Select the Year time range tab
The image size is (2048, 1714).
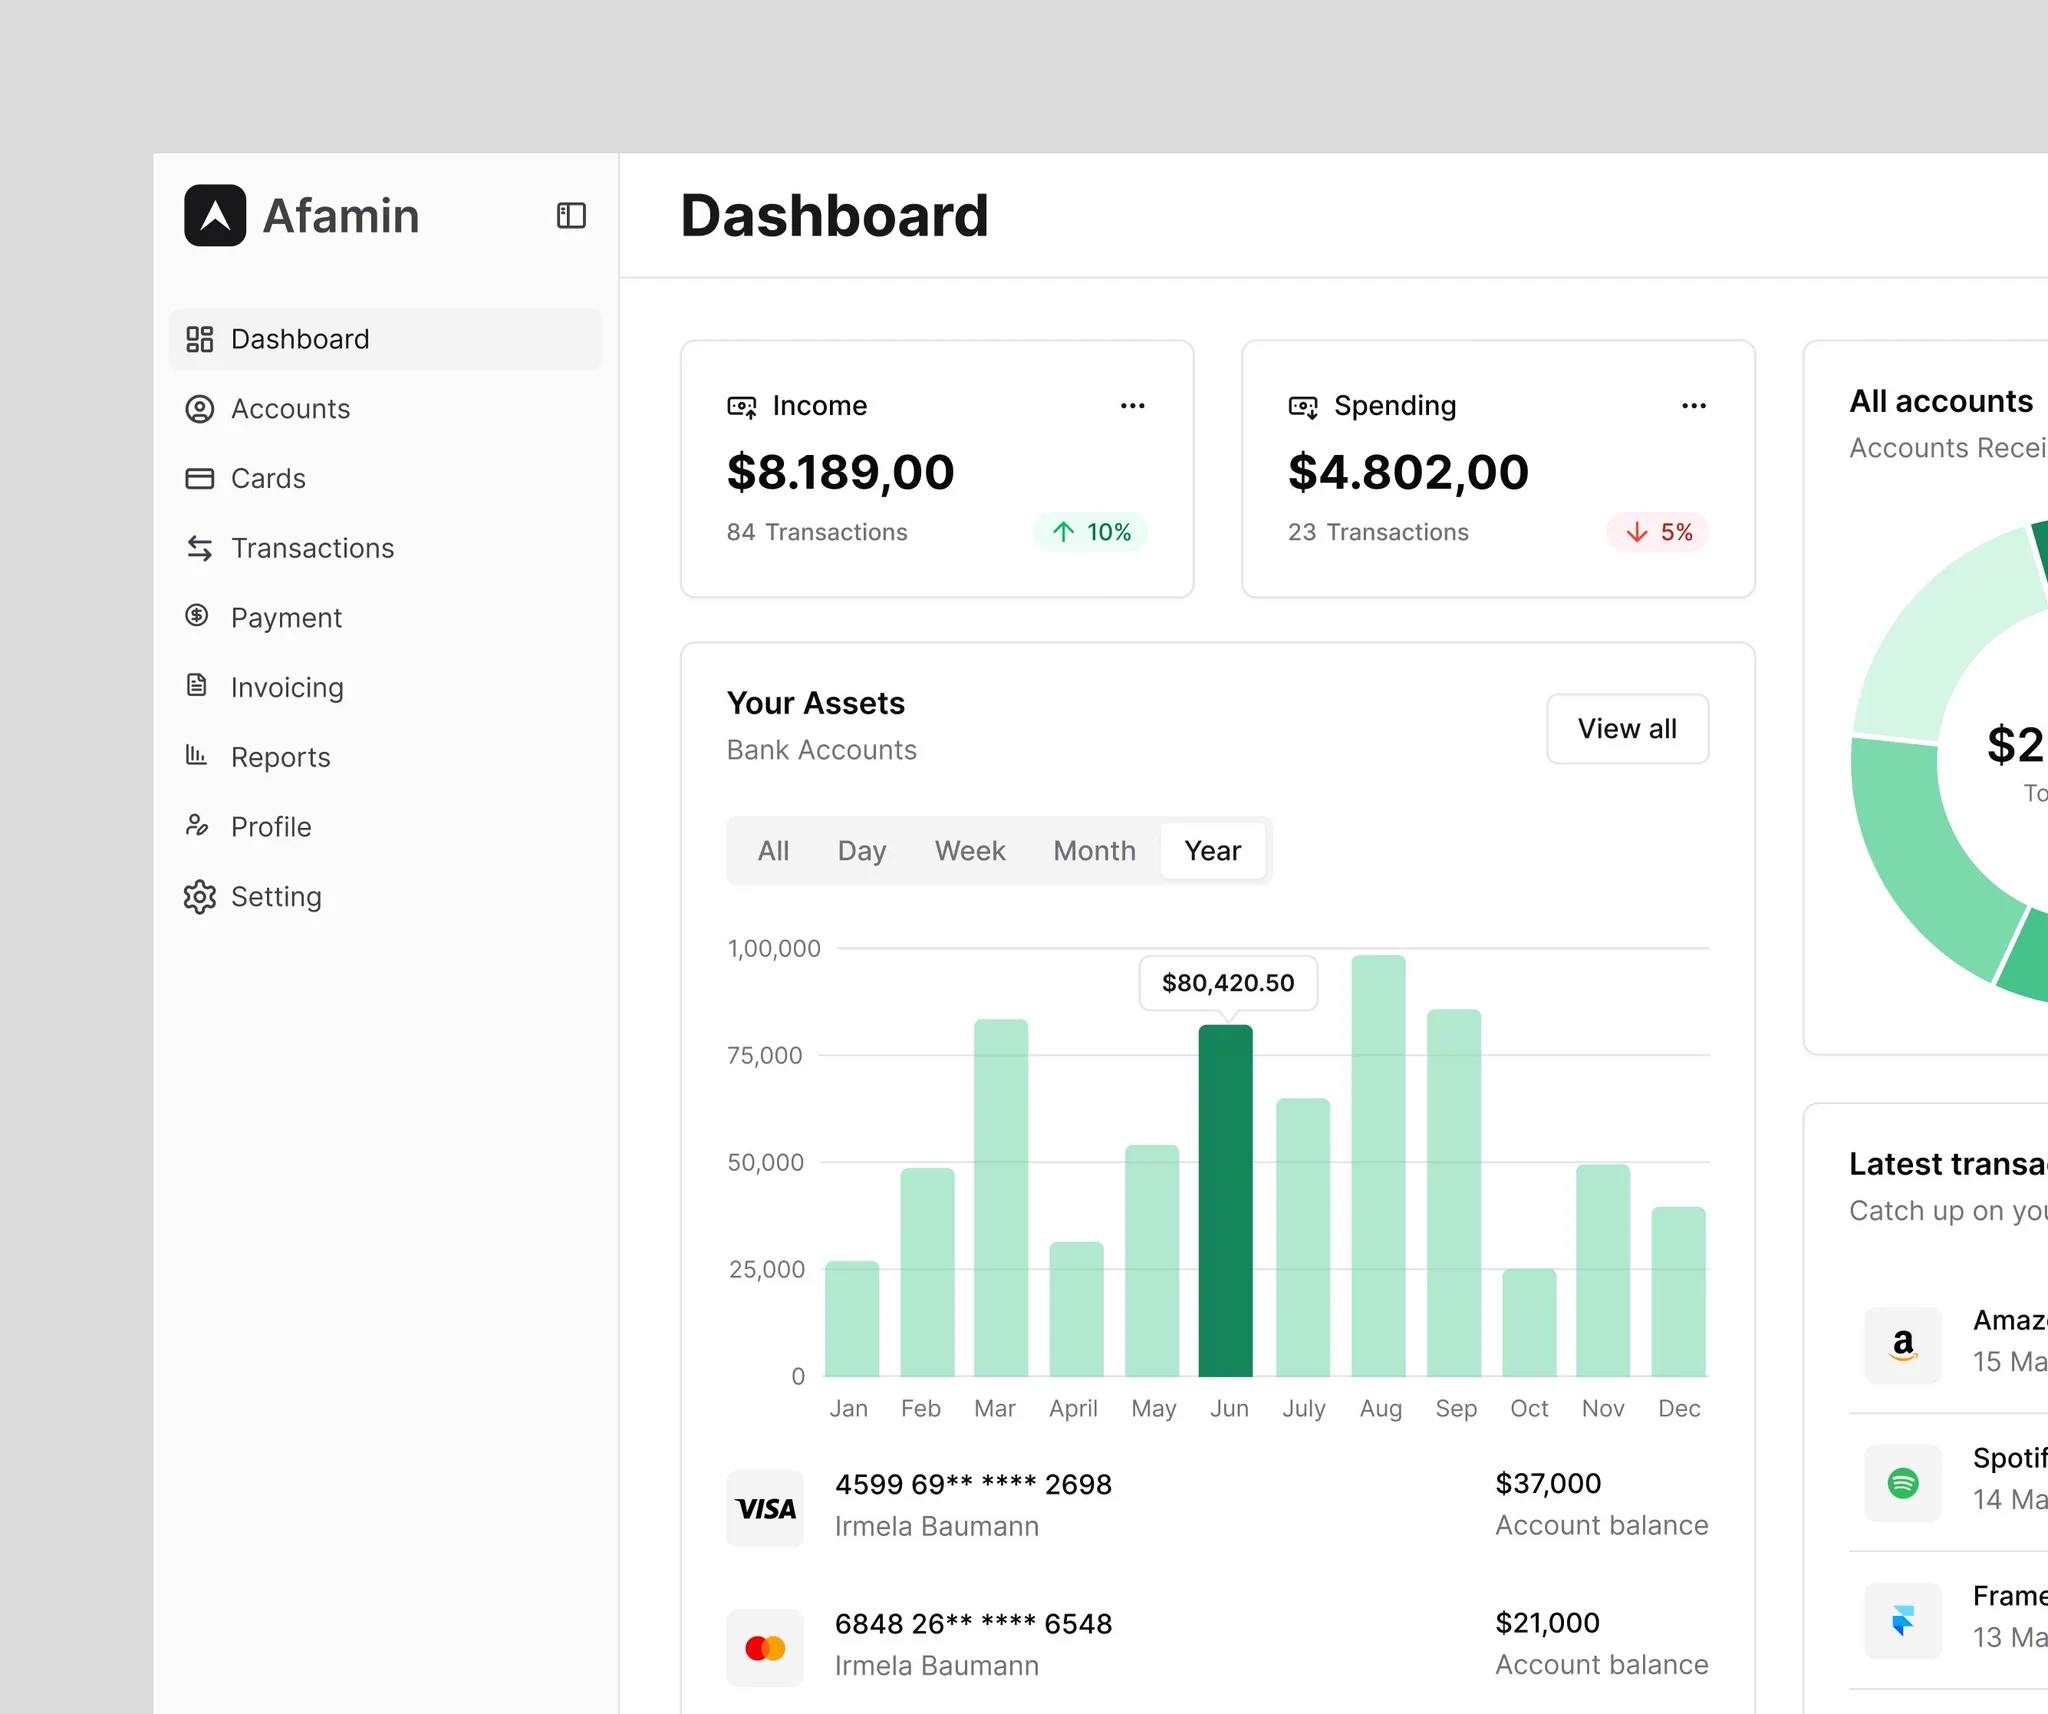(x=1213, y=851)
